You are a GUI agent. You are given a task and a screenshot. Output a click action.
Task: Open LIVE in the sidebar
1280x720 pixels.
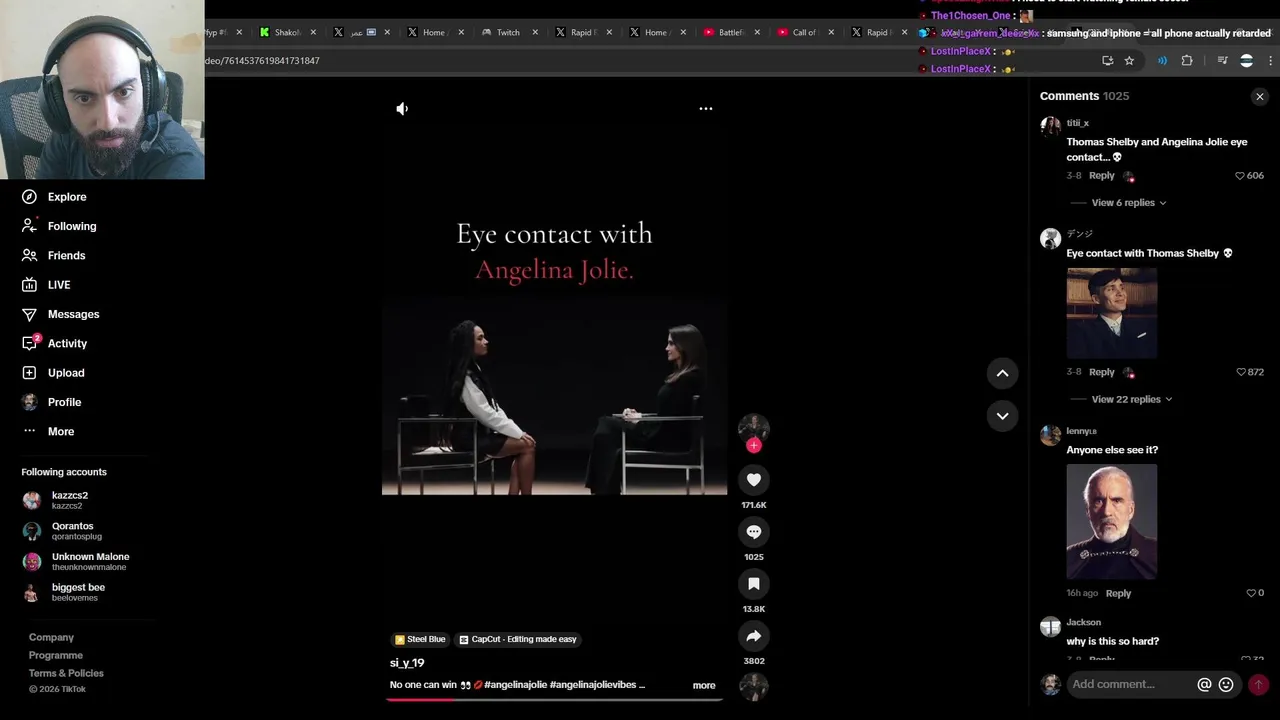click(59, 285)
